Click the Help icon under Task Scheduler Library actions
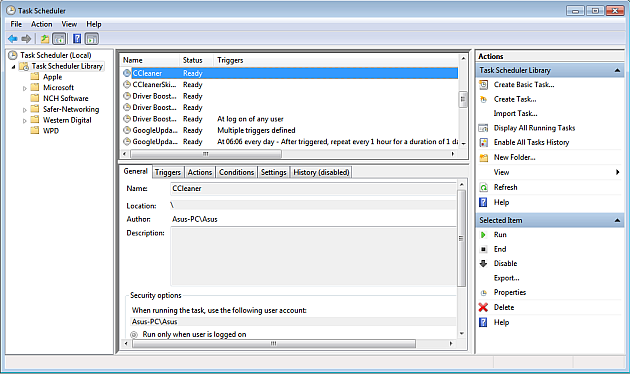Image resolution: width=630 pixels, height=374 pixels. 483,202
